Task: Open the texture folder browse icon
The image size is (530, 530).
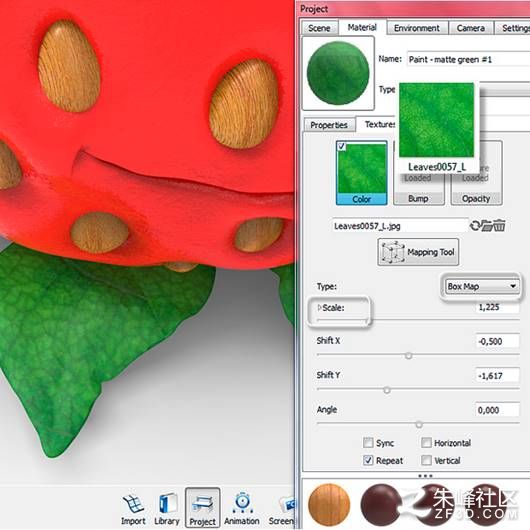Action: [486, 225]
